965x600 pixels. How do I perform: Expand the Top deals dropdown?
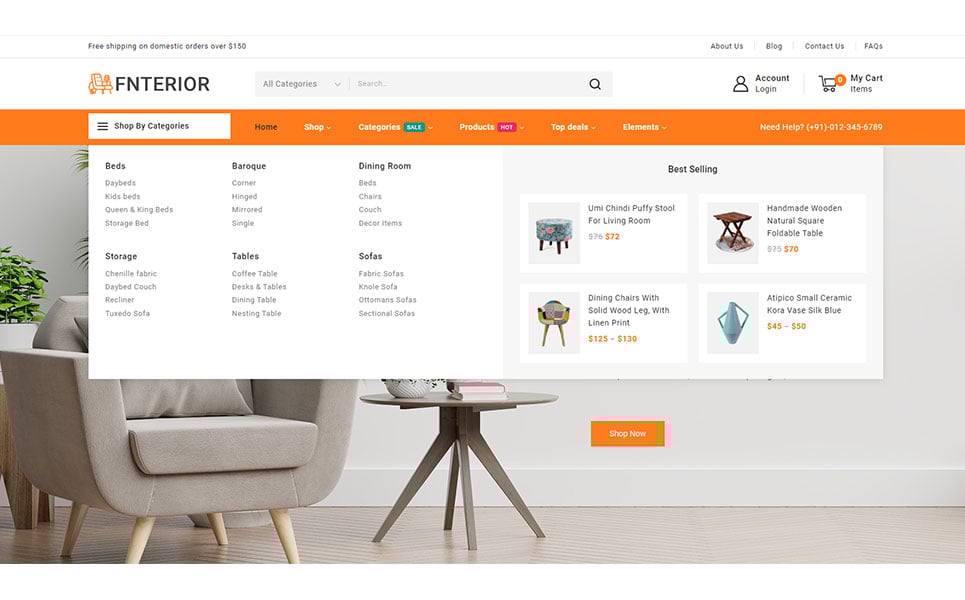click(x=573, y=127)
